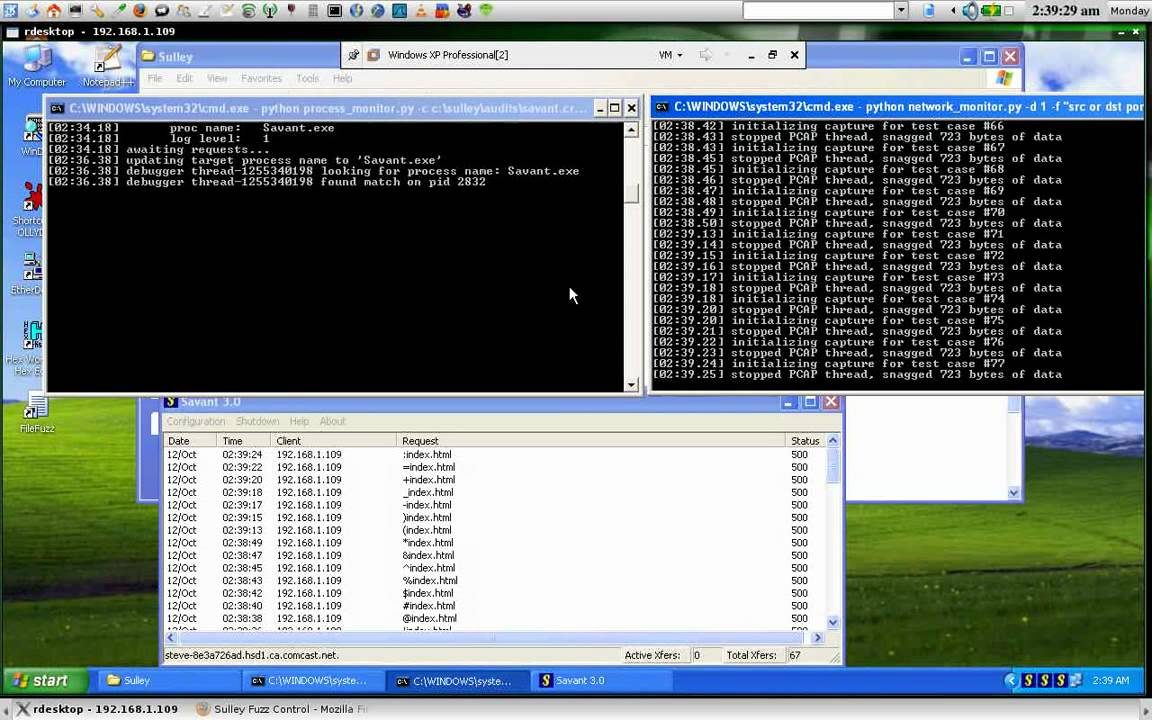This screenshot has width=1152, height=720.
Task: Click the wrench tools icon in top panel
Action: 97,10
